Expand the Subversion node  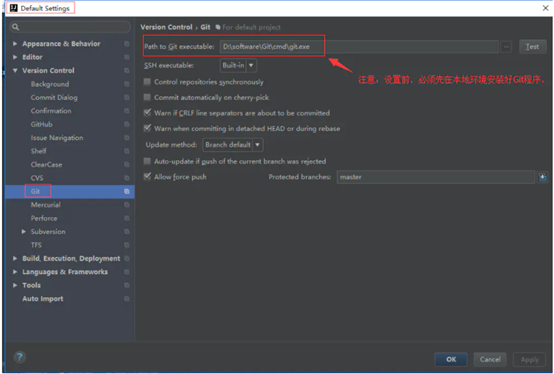(x=24, y=232)
